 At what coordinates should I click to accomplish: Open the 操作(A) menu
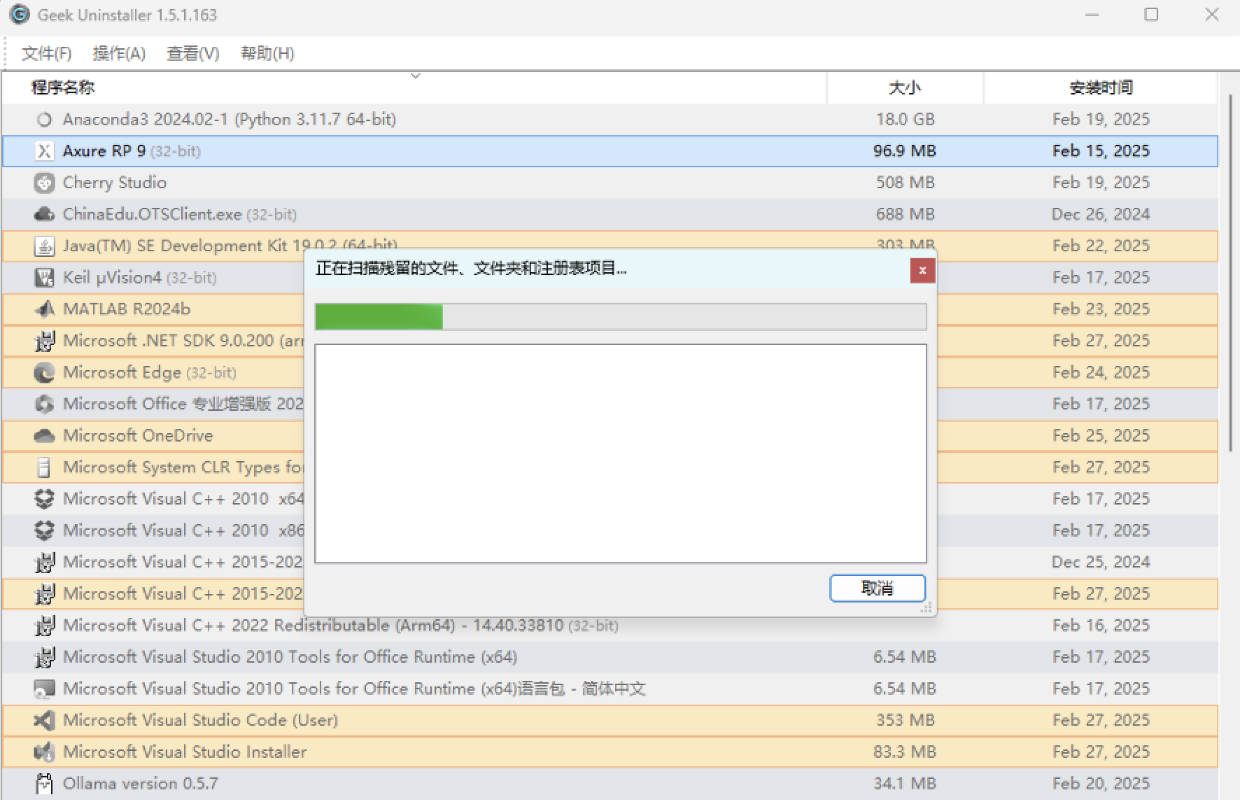pos(119,54)
